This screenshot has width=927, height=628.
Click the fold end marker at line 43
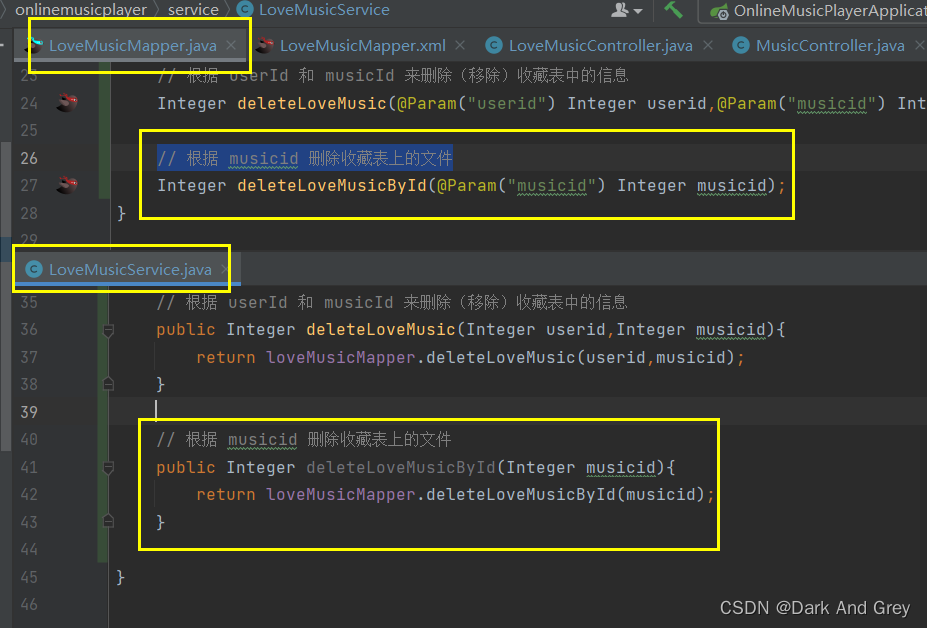(x=108, y=522)
